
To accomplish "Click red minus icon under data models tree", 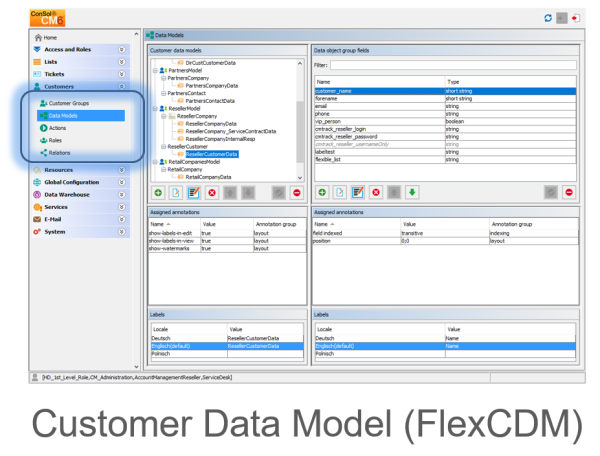I will [297, 192].
